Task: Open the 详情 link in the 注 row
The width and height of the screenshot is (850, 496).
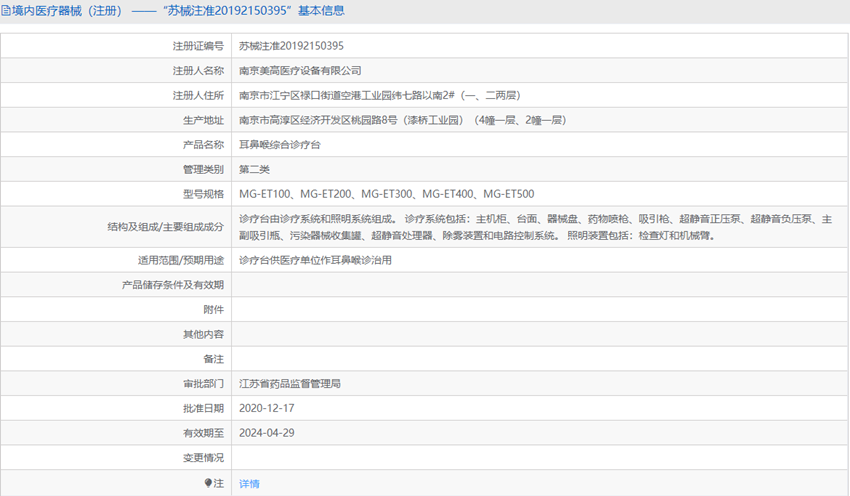Action: 249,484
